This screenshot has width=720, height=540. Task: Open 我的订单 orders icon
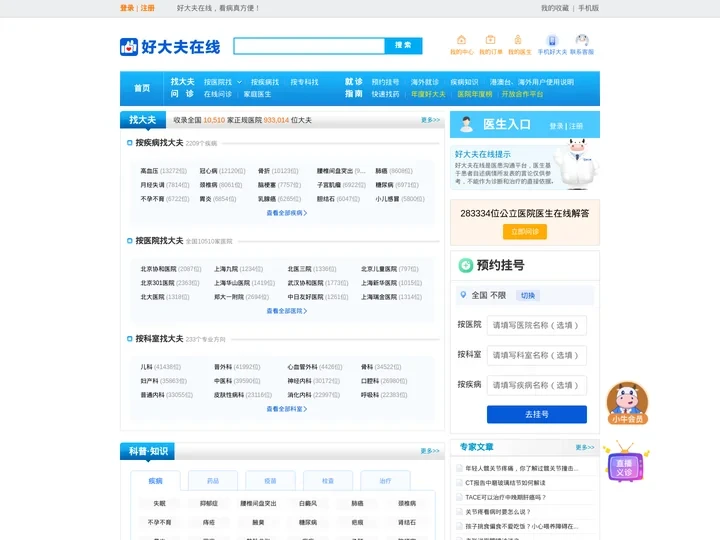490,40
